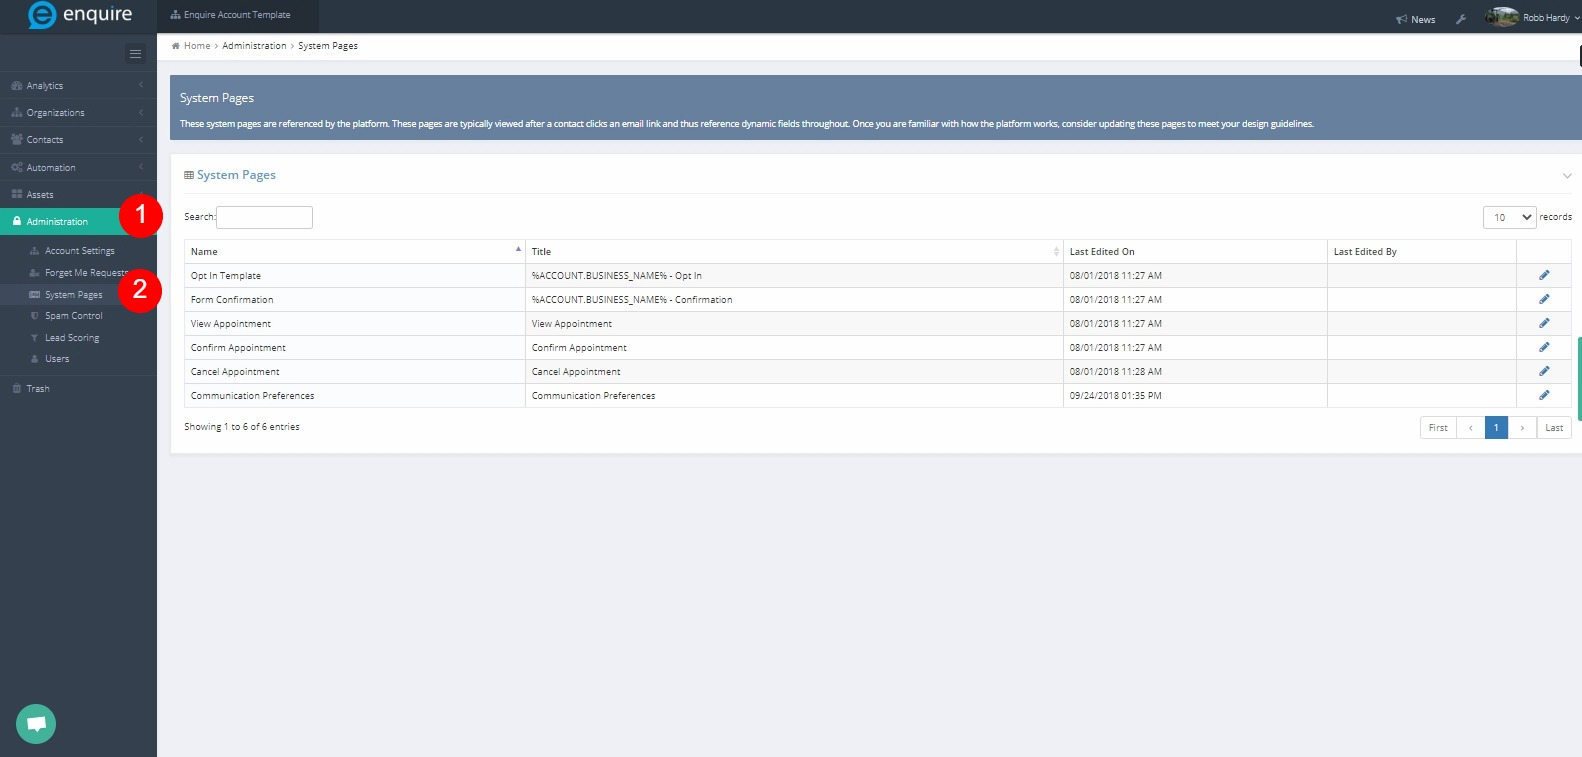Open Forget Me Requests menu item
The image size is (1582, 757).
click(x=86, y=273)
